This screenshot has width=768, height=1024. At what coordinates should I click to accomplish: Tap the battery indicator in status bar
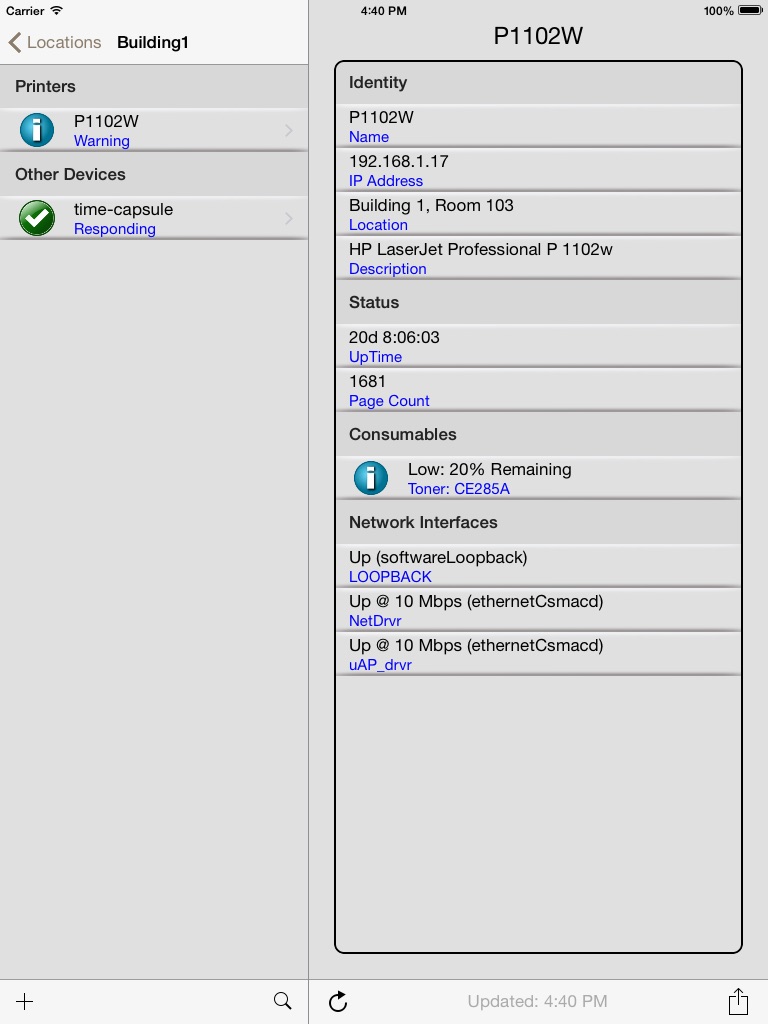750,10
